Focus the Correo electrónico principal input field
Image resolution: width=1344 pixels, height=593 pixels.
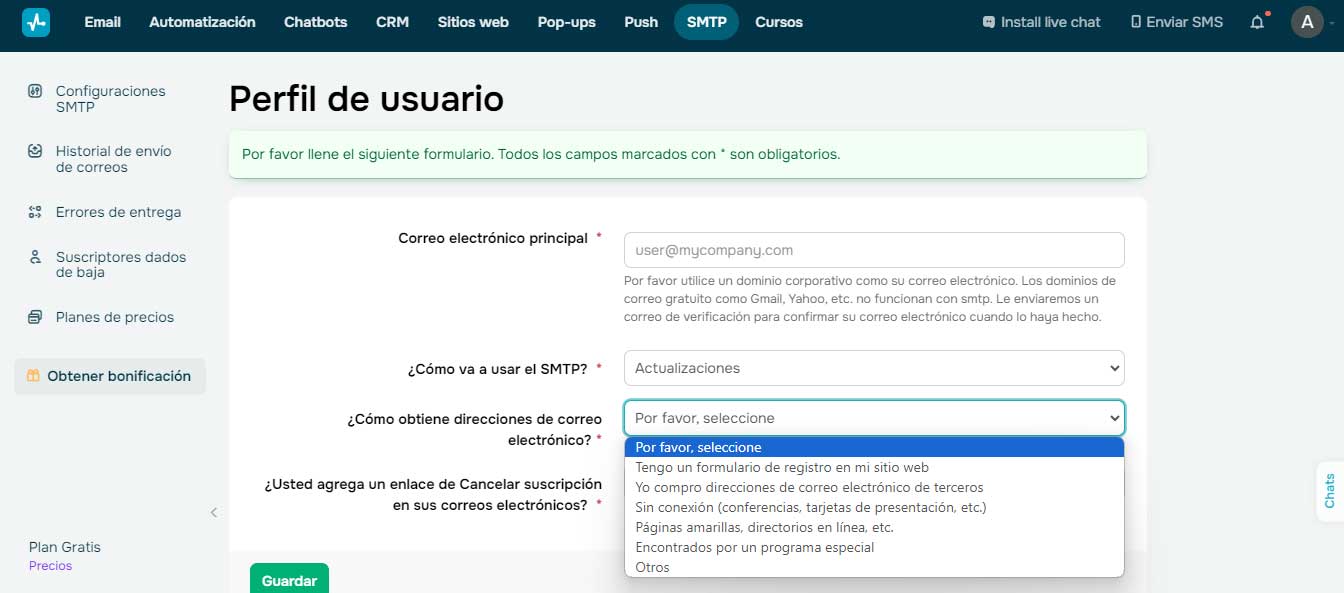click(873, 250)
